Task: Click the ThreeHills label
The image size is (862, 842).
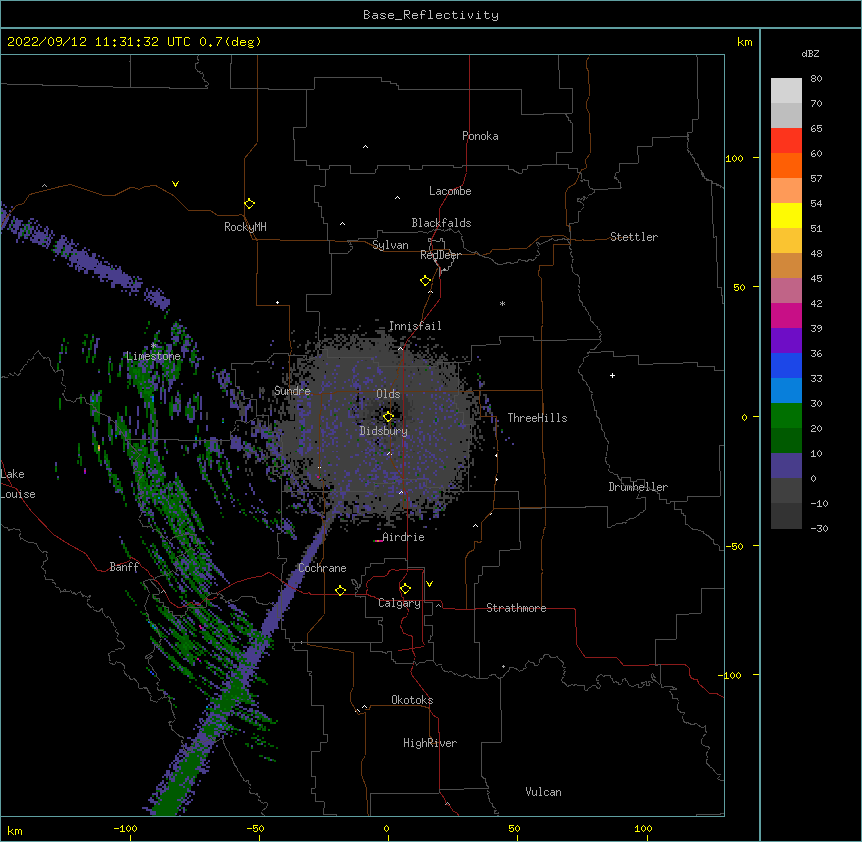Action: coord(537,418)
